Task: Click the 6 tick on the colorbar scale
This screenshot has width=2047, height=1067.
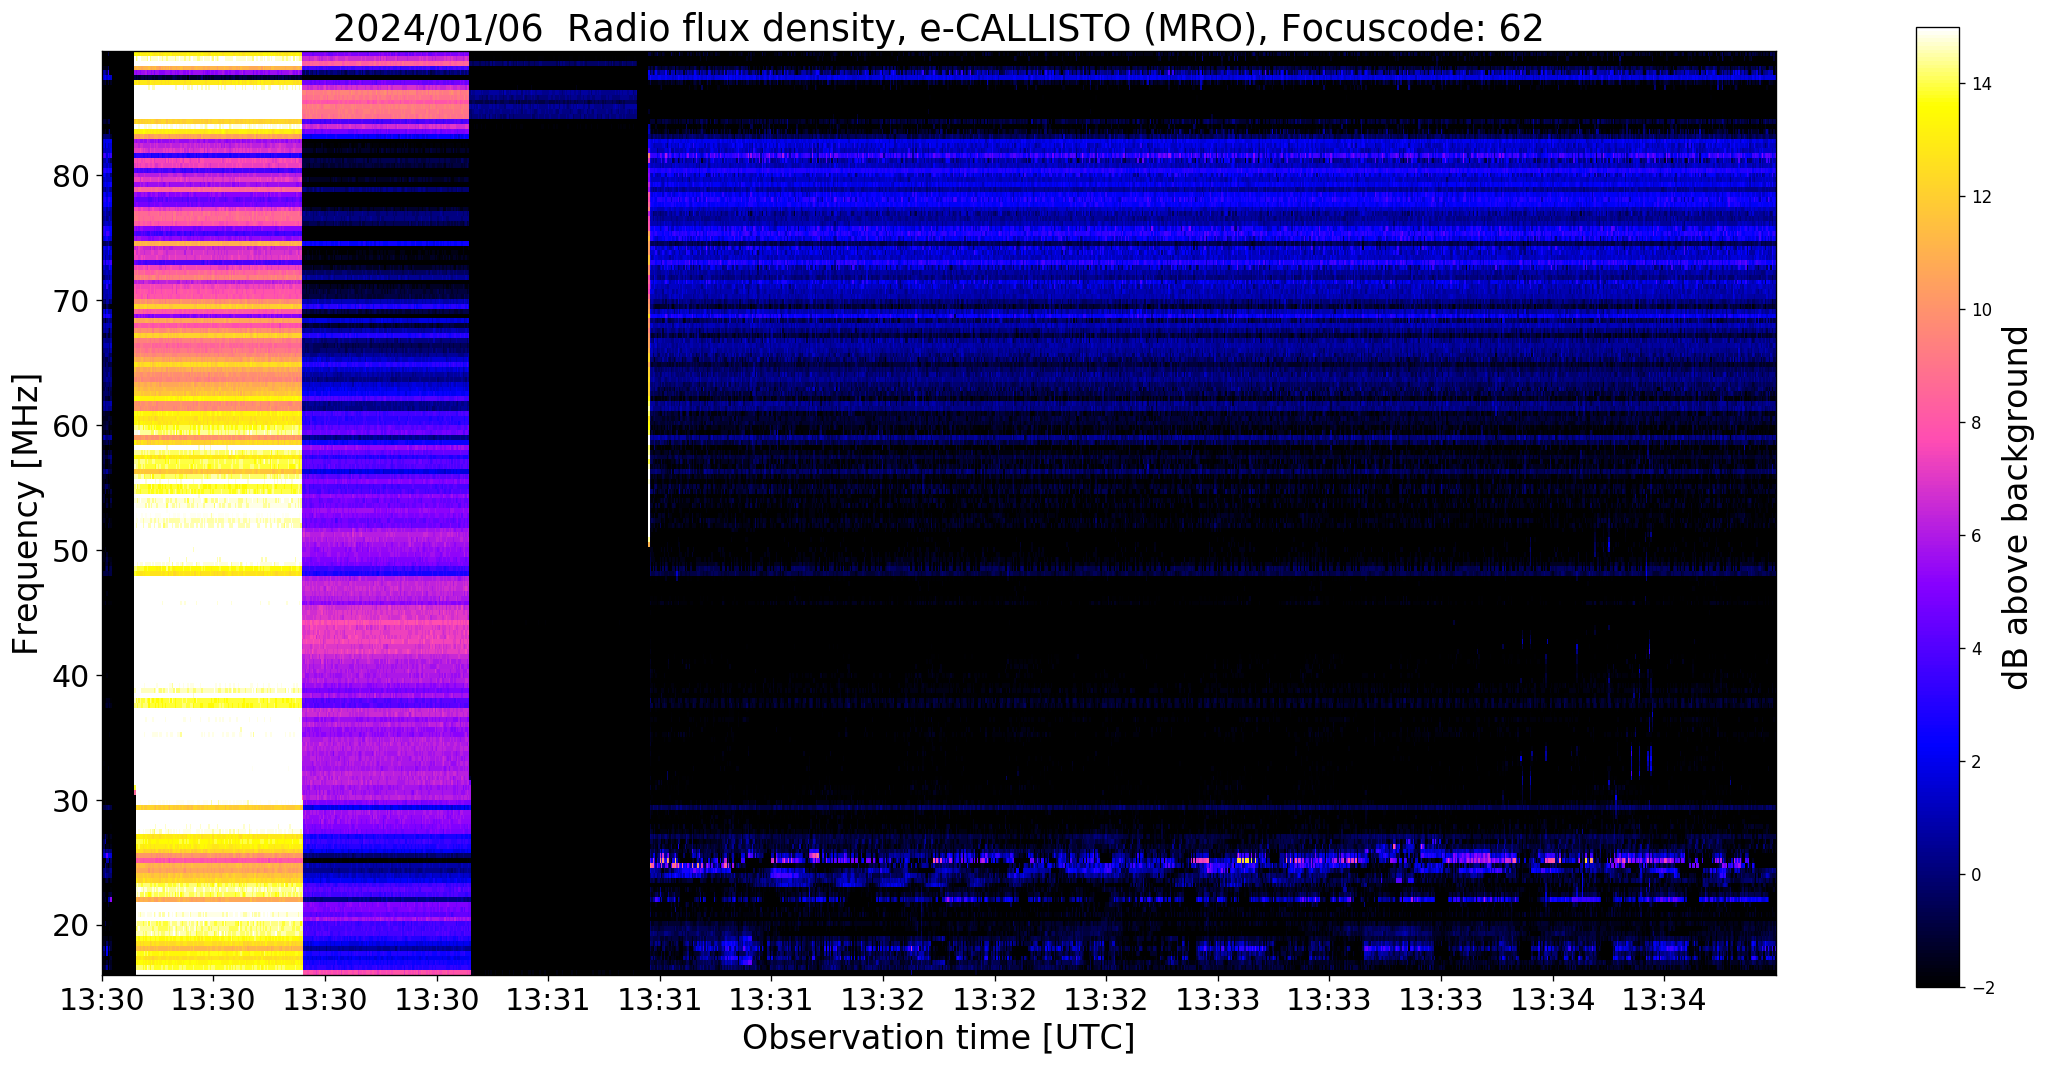Action: 1975,536
